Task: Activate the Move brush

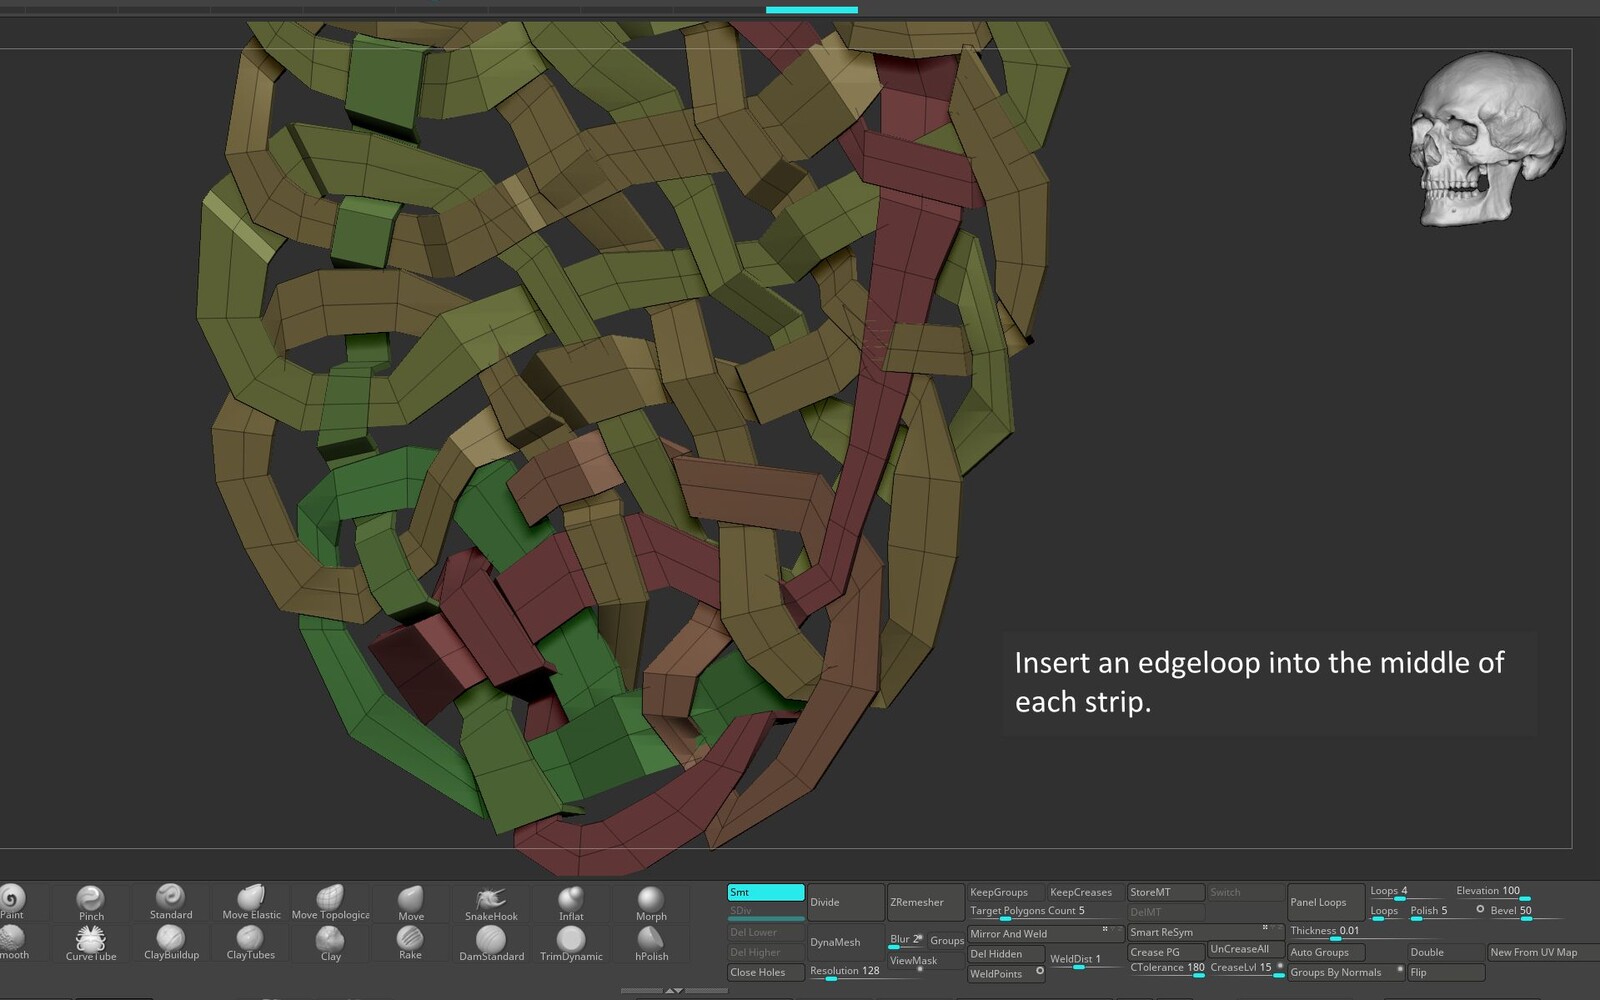Action: [x=411, y=902]
